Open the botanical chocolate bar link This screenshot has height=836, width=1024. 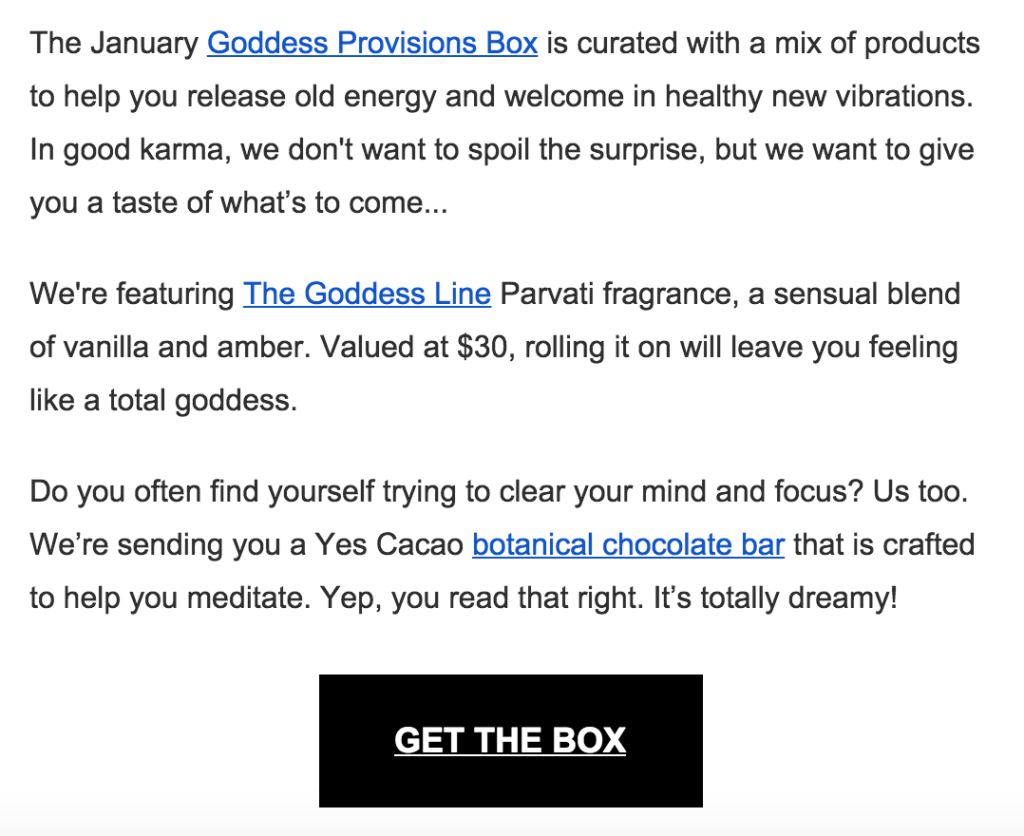(x=628, y=544)
